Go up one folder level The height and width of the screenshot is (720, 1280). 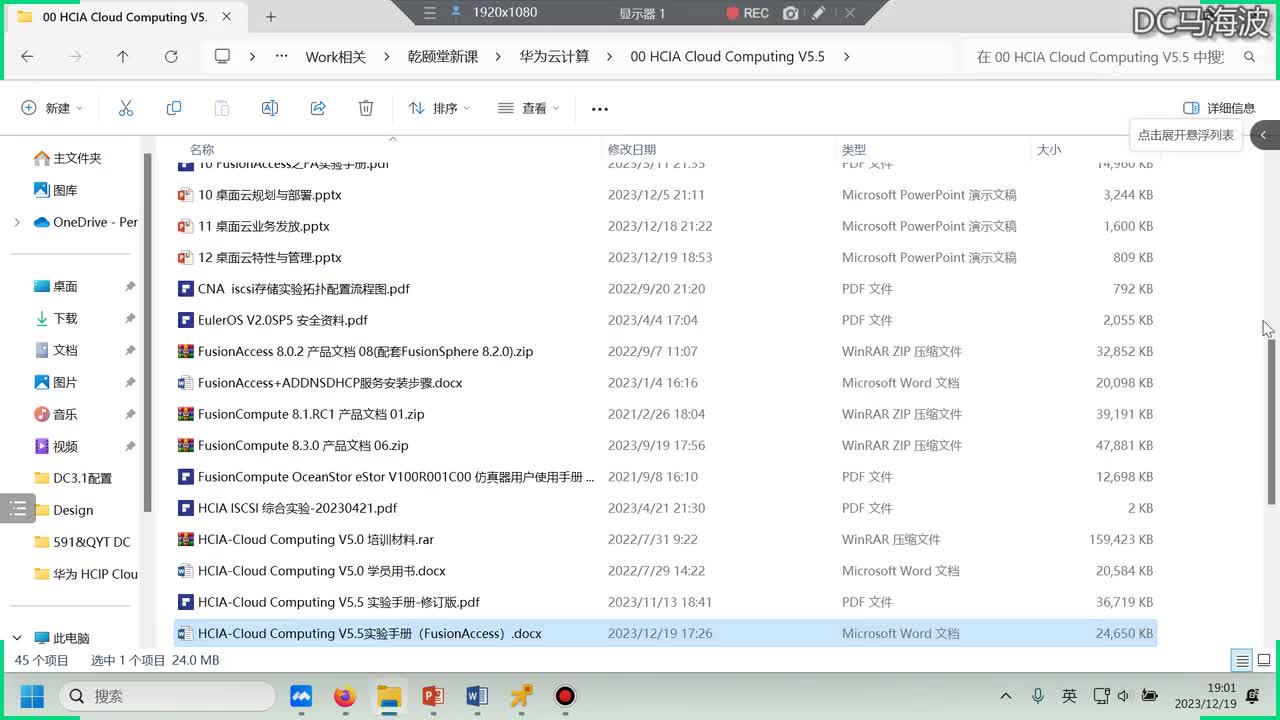pos(123,57)
